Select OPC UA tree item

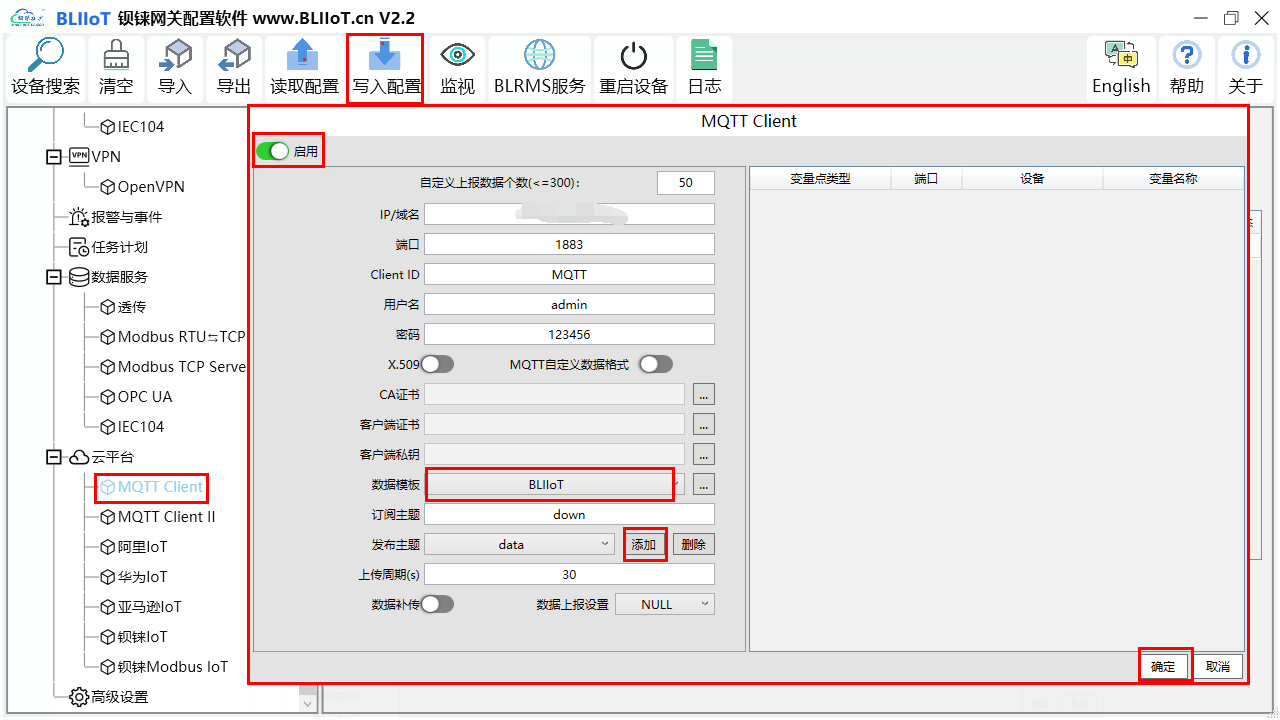pyautogui.click(x=136, y=397)
